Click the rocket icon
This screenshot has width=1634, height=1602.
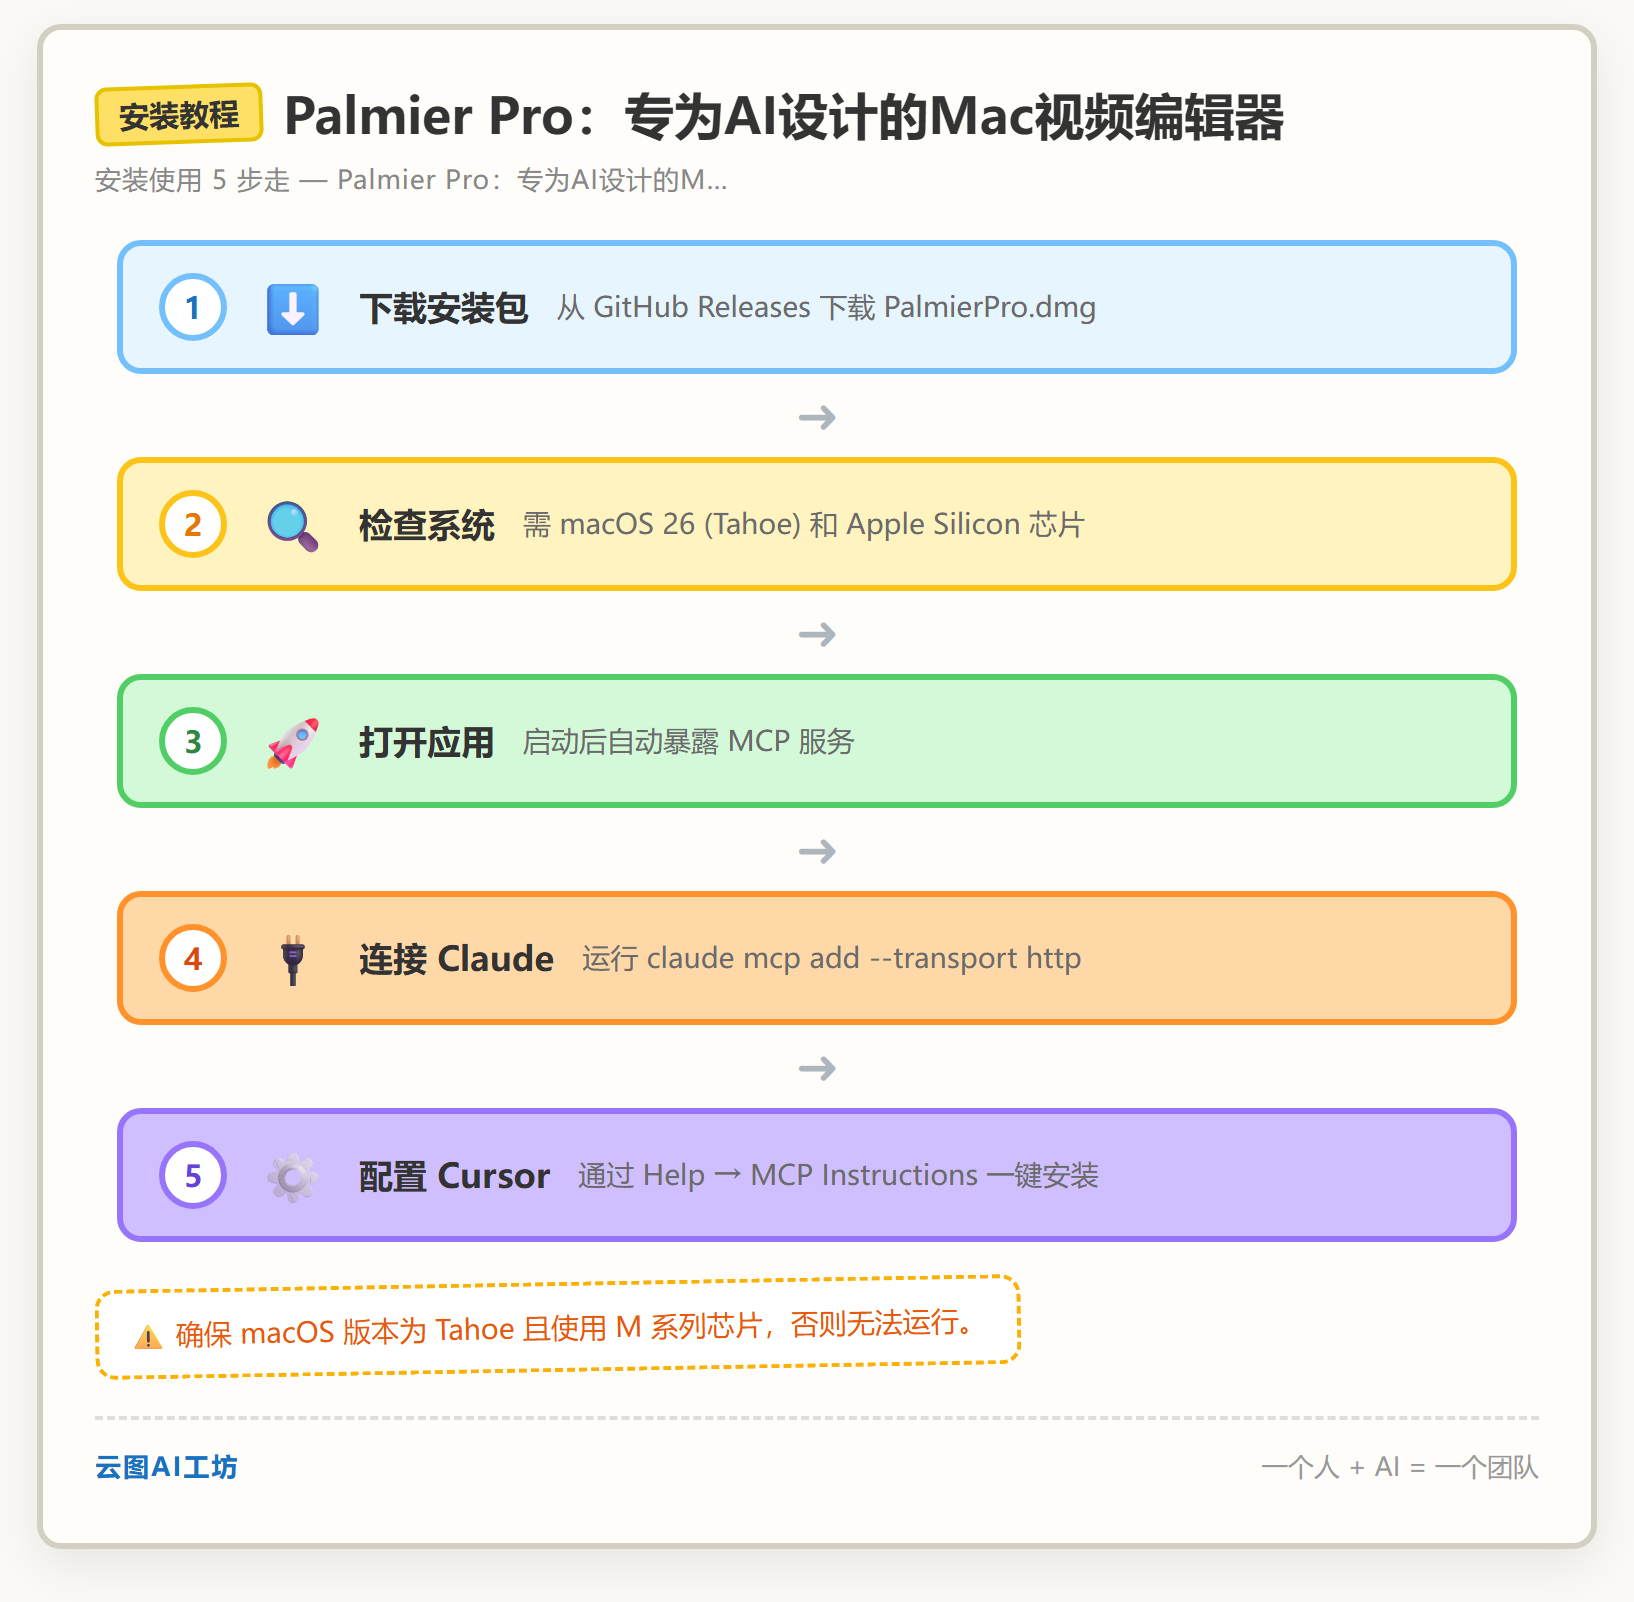pyautogui.click(x=293, y=743)
